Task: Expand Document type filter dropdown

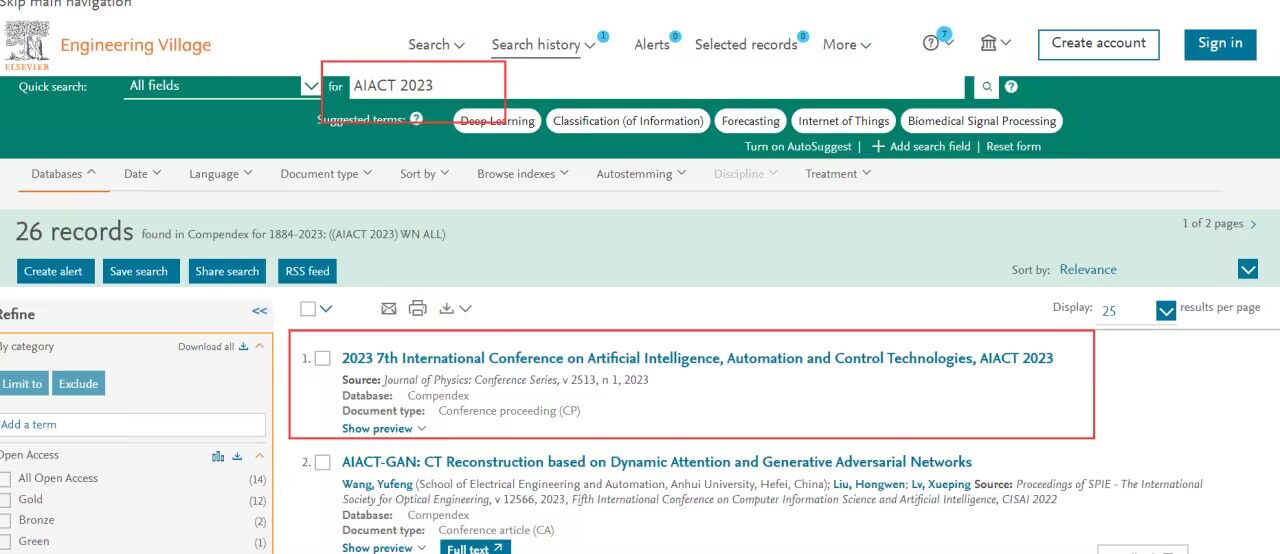Action: tap(326, 174)
